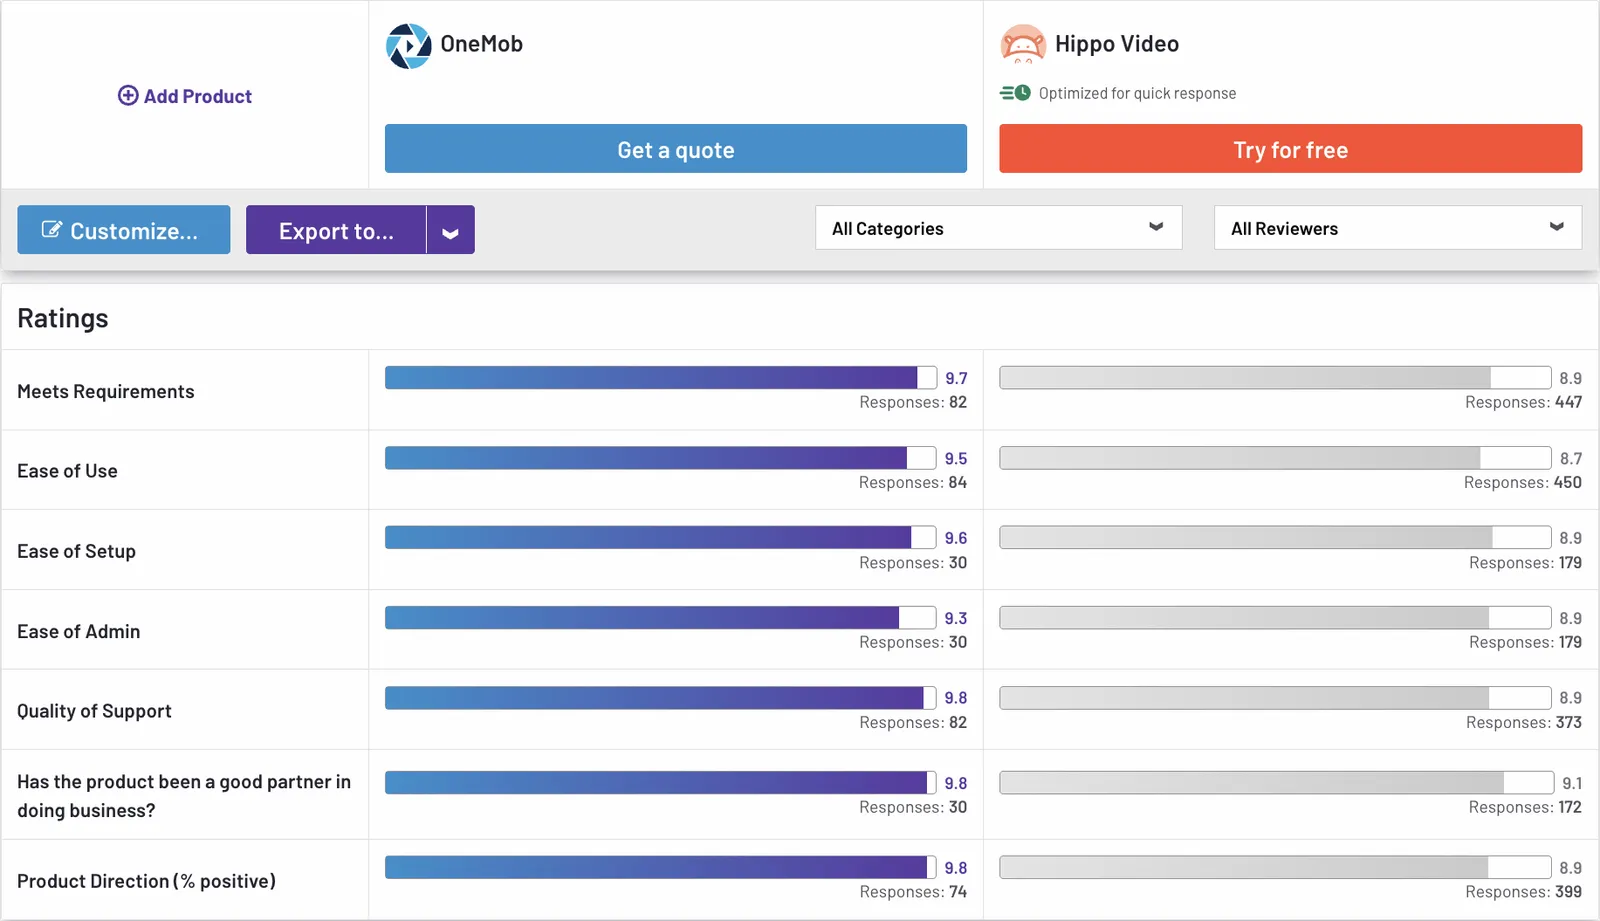Open the All Reviewers dropdown

(1397, 228)
